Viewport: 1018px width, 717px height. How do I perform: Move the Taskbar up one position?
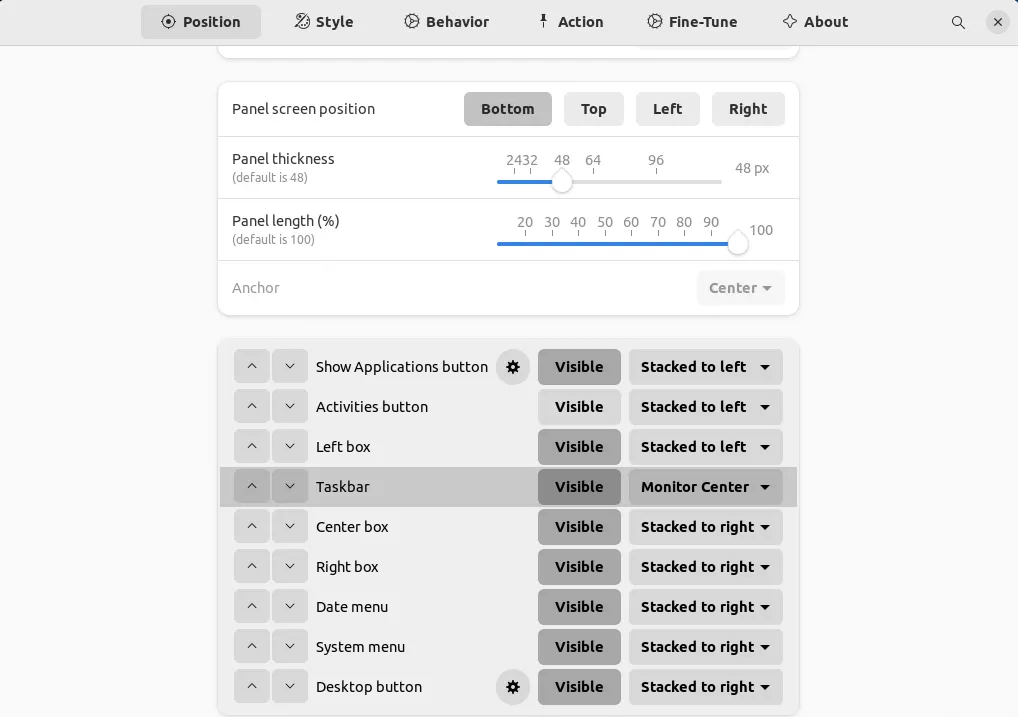coord(251,486)
